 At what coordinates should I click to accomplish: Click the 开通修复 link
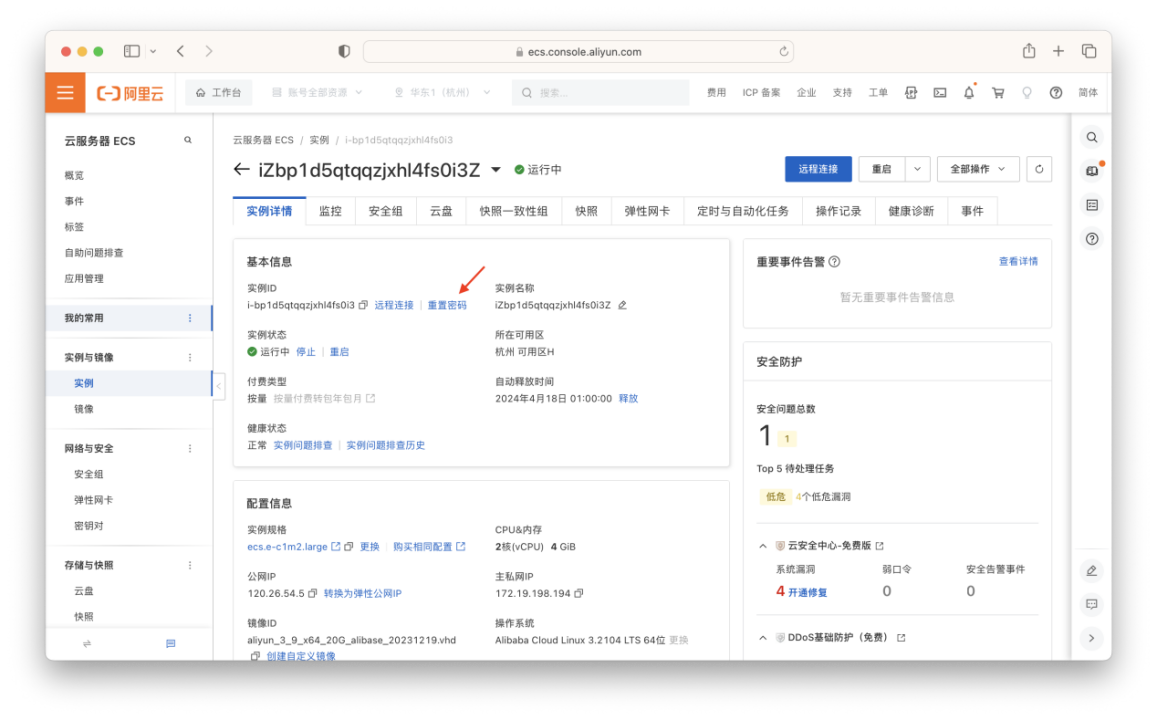click(807, 592)
